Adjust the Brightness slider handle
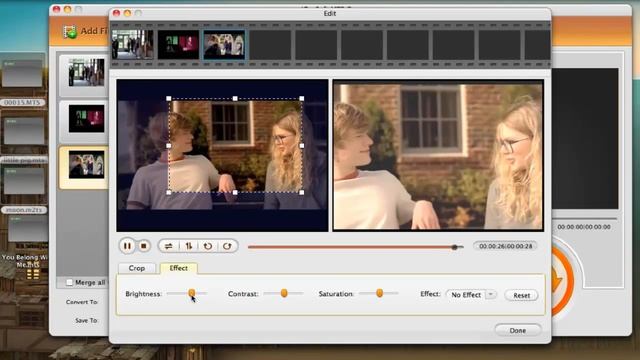This screenshot has height=360, width=640. pos(191,293)
